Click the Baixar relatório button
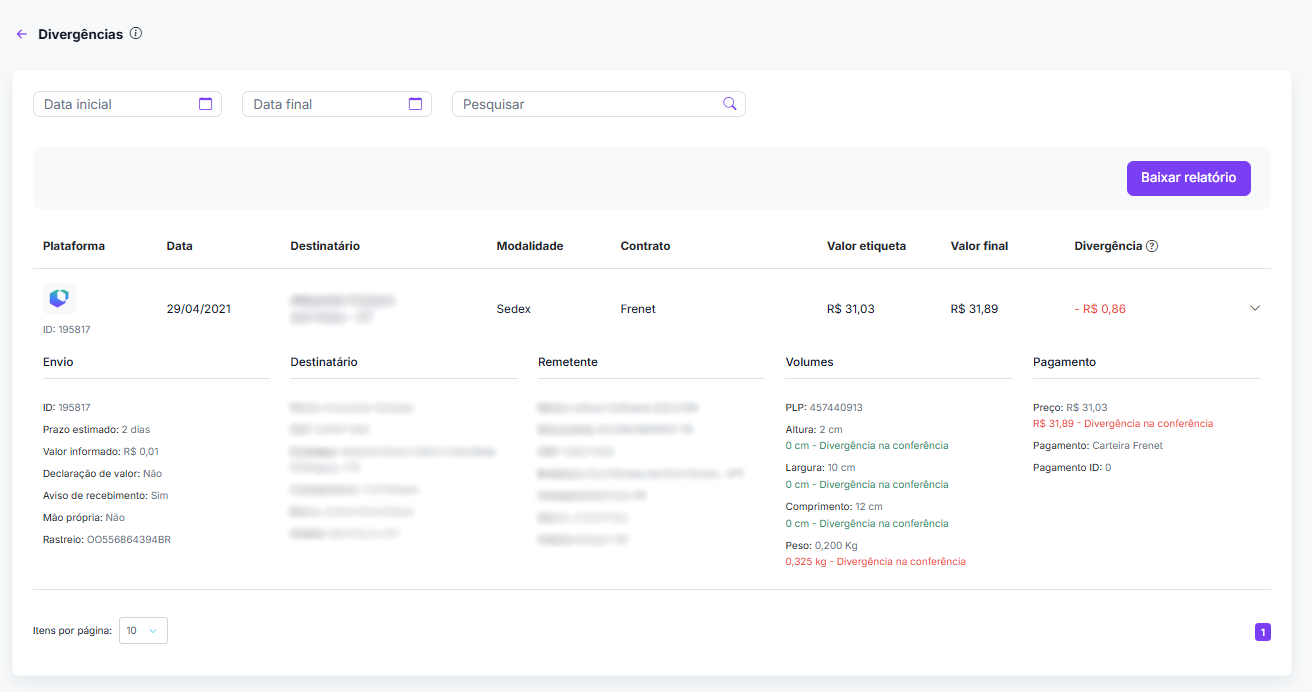Image resolution: width=1312 pixels, height=692 pixels. click(x=1188, y=178)
